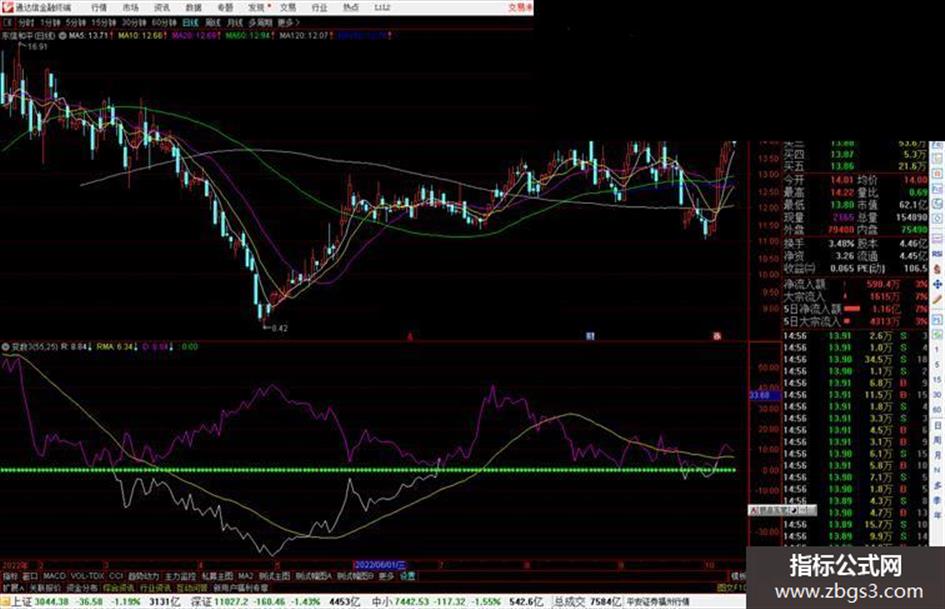Open the 互动问答 tab

coord(192,587)
